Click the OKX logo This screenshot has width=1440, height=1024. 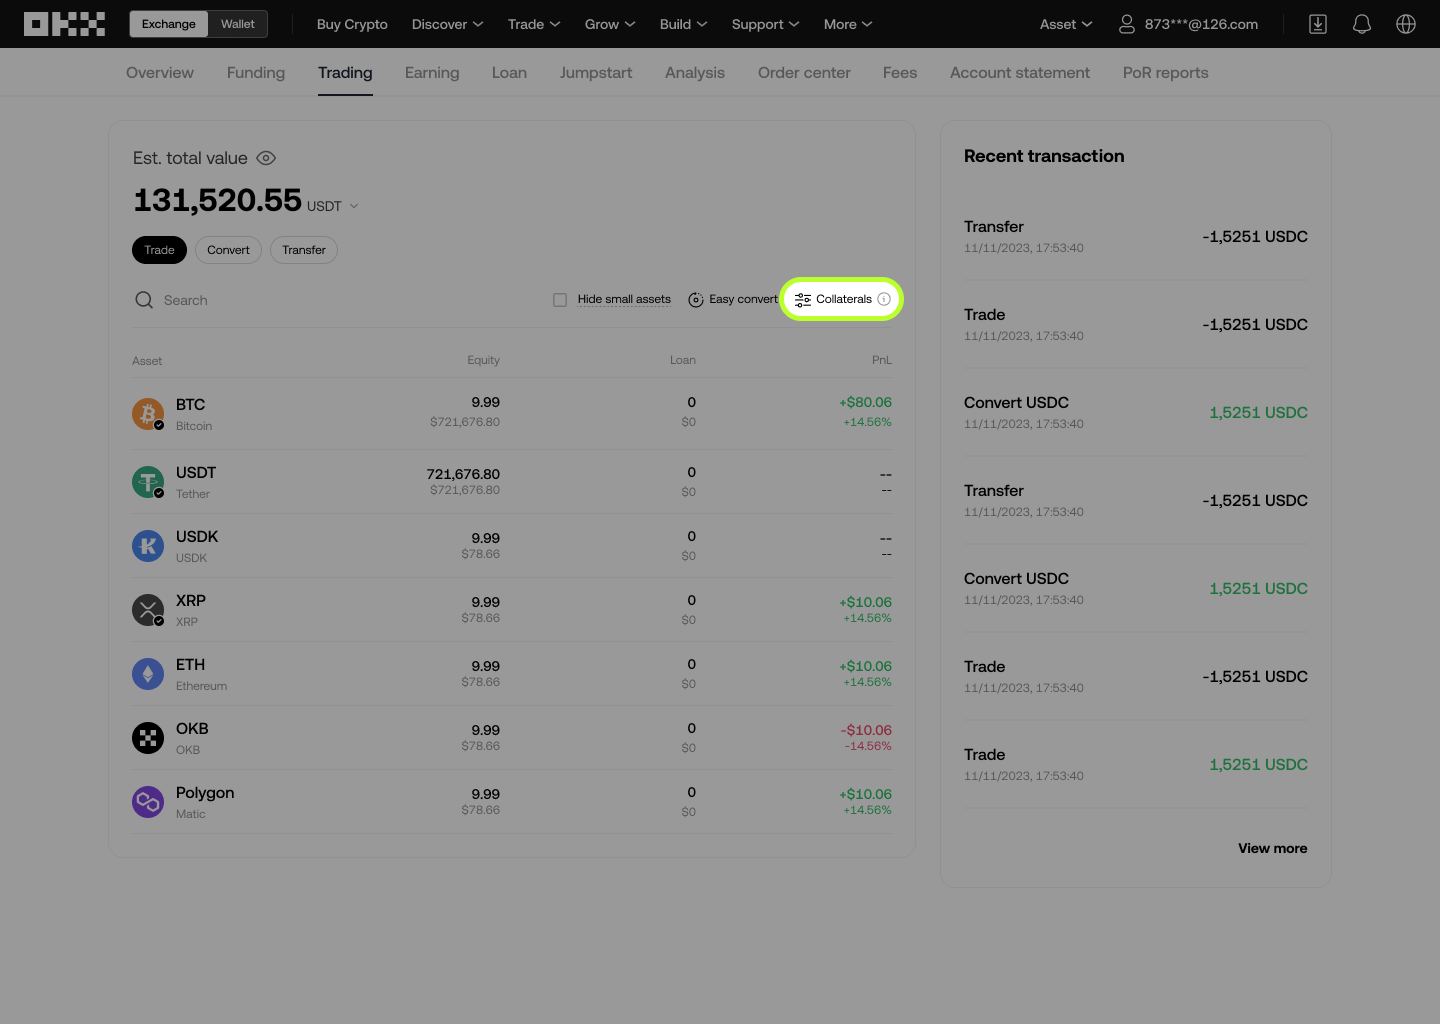coord(64,23)
